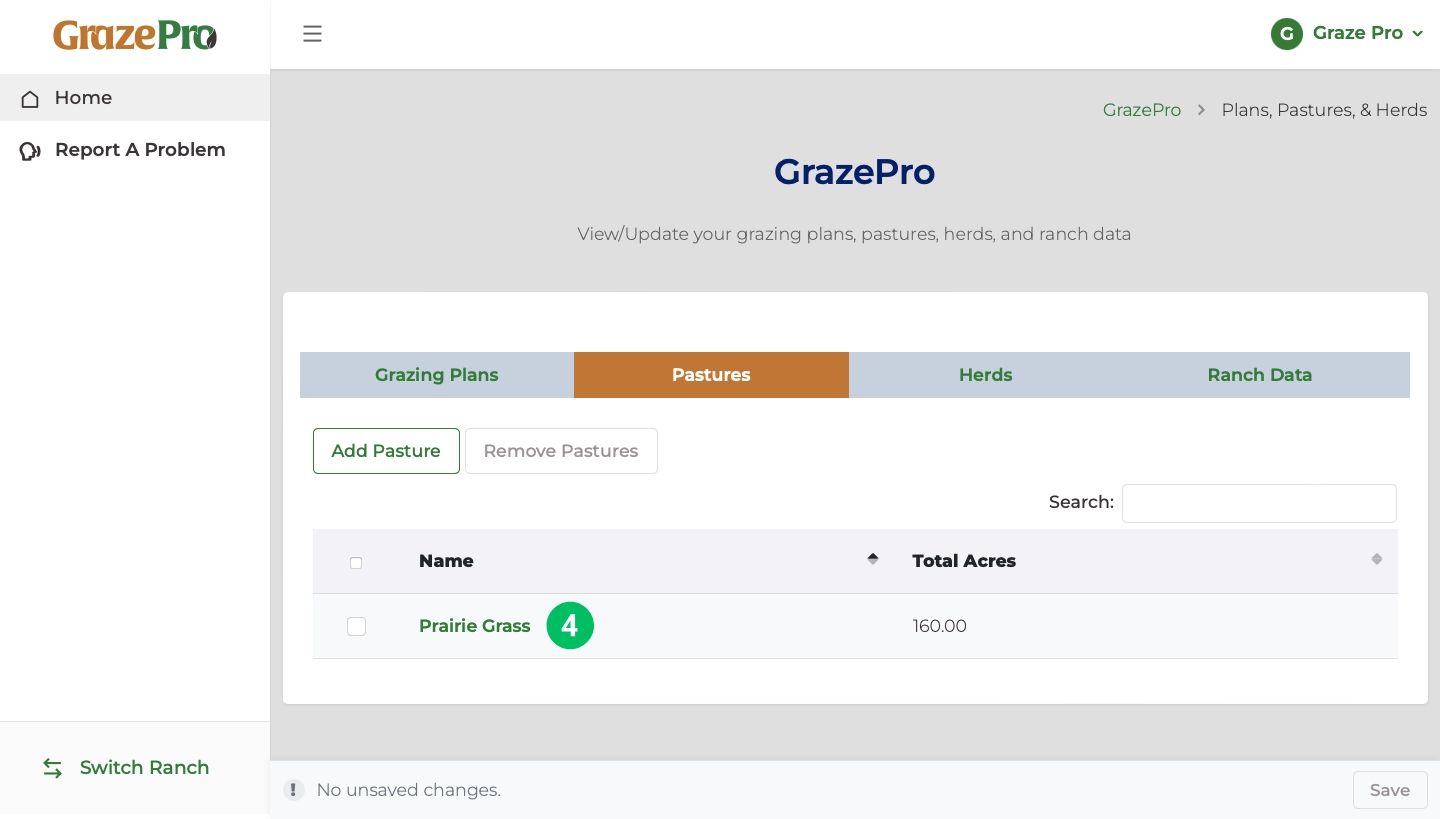Click the green G user avatar
Screen dimensions: 1440x819
[x=1287, y=34]
